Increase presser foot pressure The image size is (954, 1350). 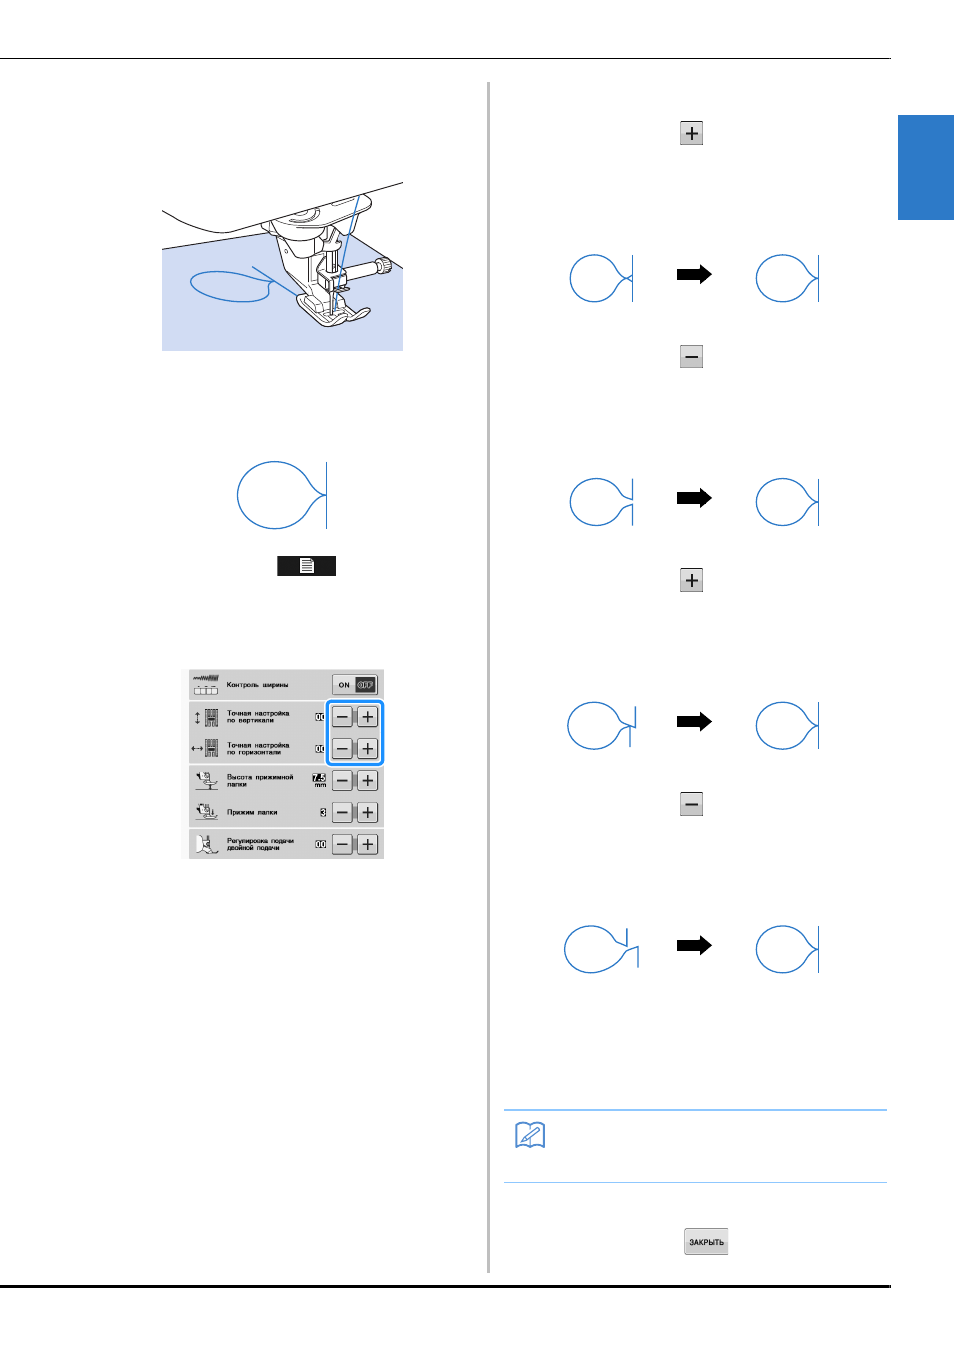tap(368, 813)
